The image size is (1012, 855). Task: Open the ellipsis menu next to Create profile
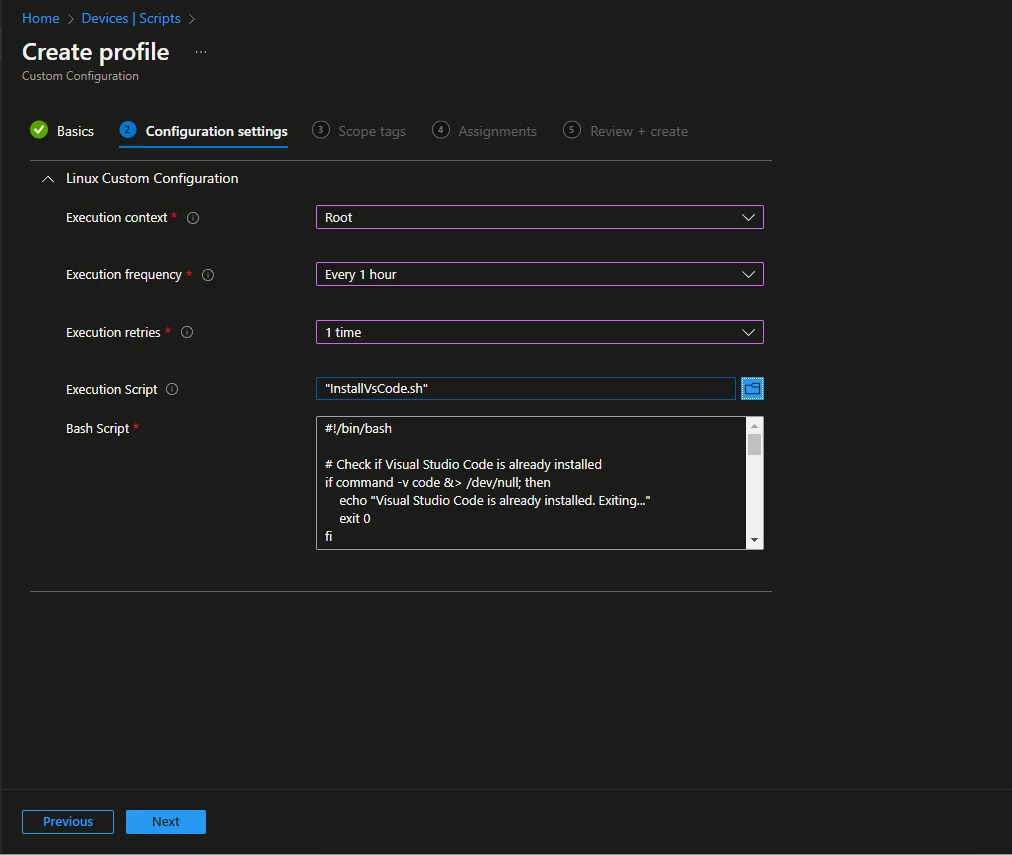[201, 52]
